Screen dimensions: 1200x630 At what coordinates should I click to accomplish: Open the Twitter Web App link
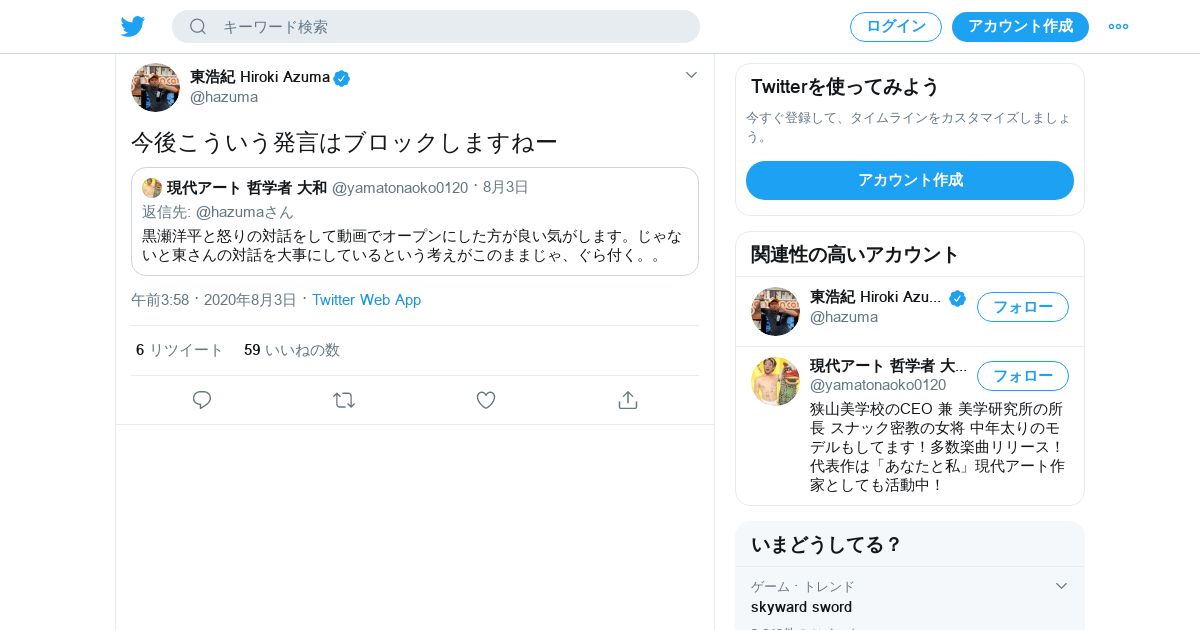pos(366,300)
